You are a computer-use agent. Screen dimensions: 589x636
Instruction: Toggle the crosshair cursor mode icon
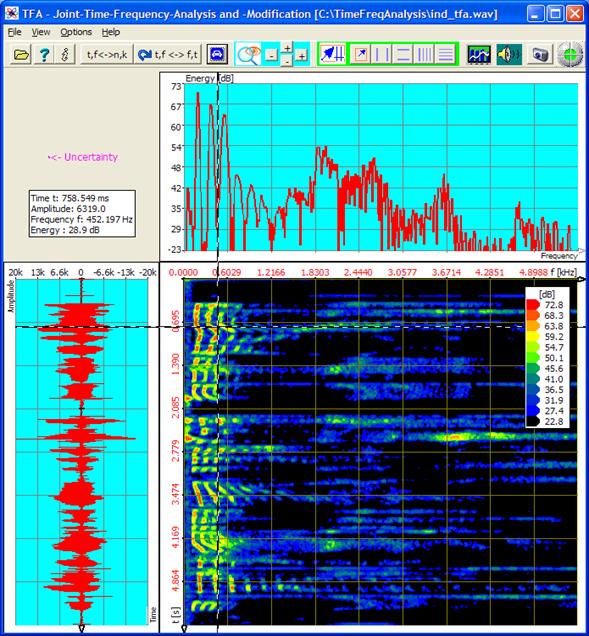coord(332,54)
